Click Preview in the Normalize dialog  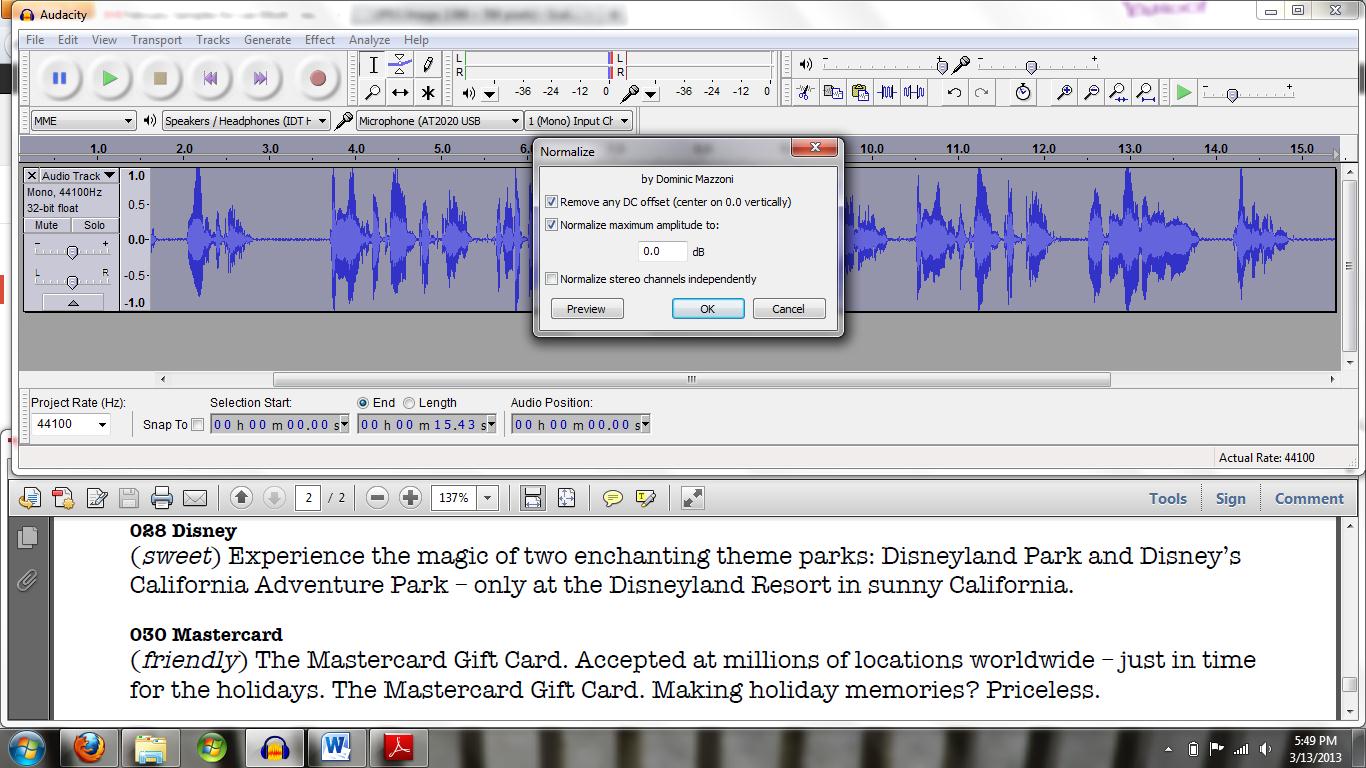coord(586,309)
